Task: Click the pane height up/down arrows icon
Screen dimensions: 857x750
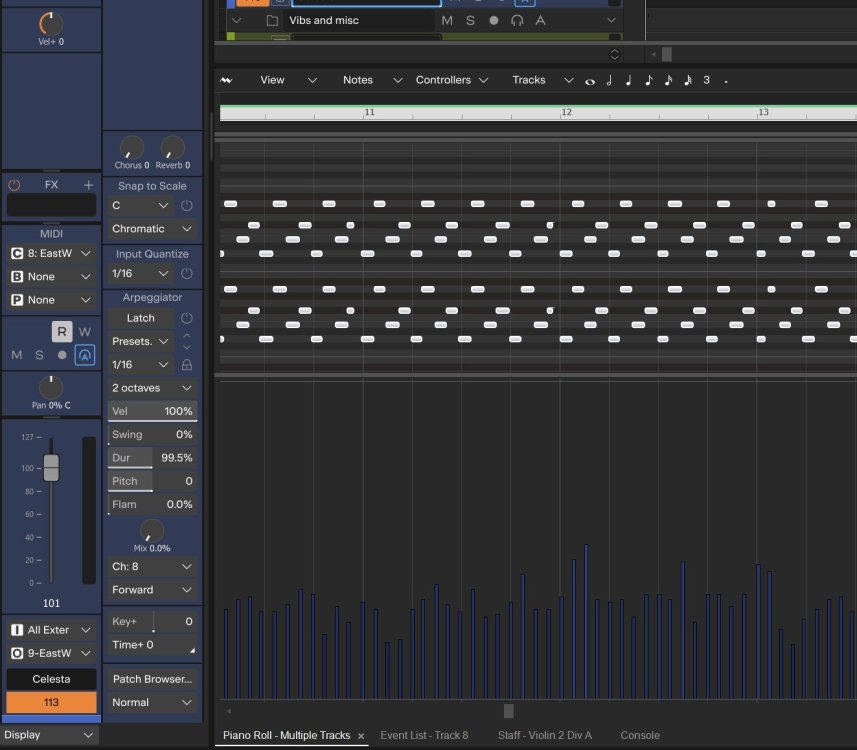Action: 614,54
